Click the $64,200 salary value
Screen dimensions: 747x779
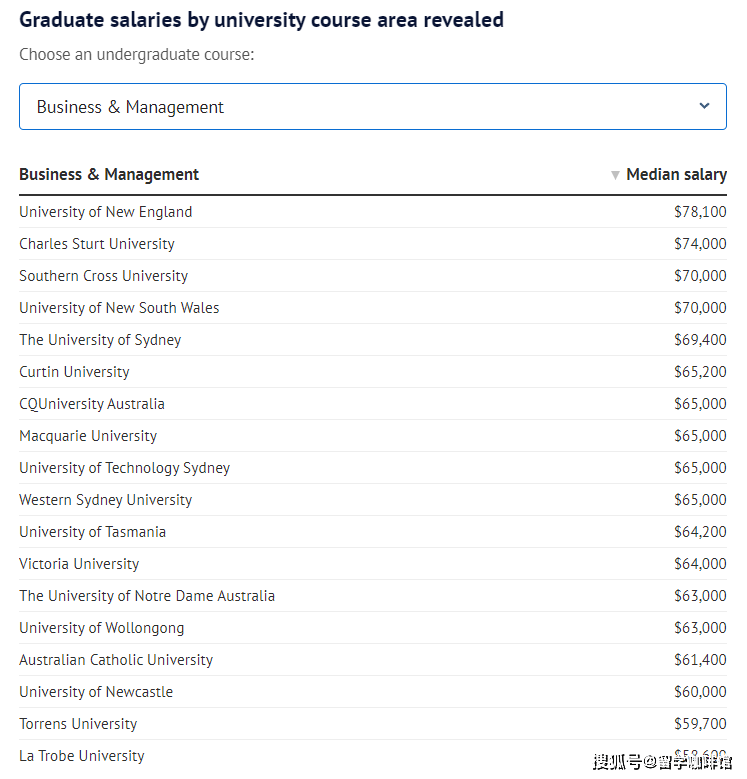[x=700, y=532]
